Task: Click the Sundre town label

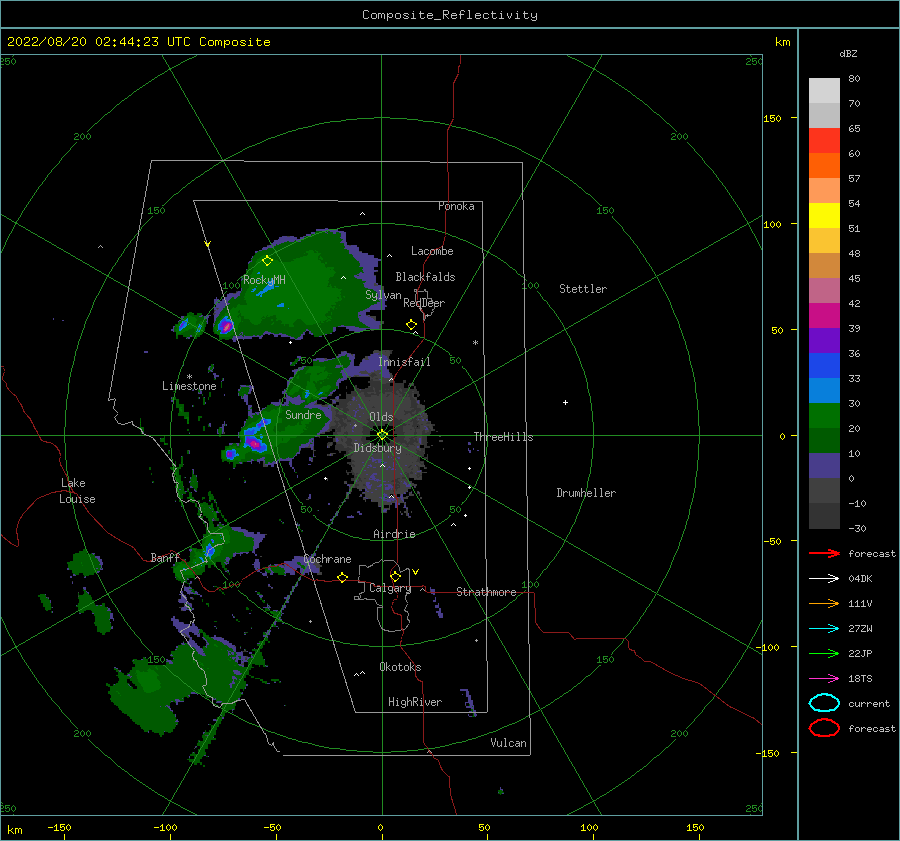Action: tap(303, 414)
